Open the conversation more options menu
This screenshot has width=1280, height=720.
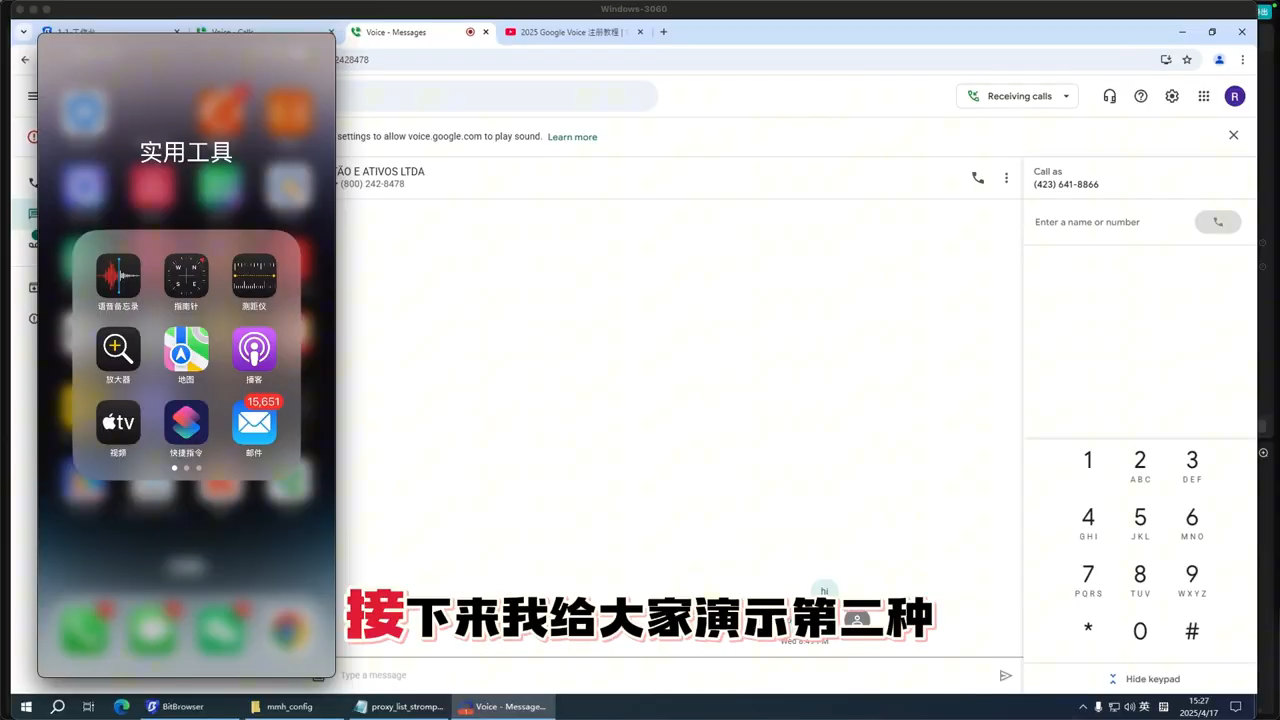(1006, 178)
